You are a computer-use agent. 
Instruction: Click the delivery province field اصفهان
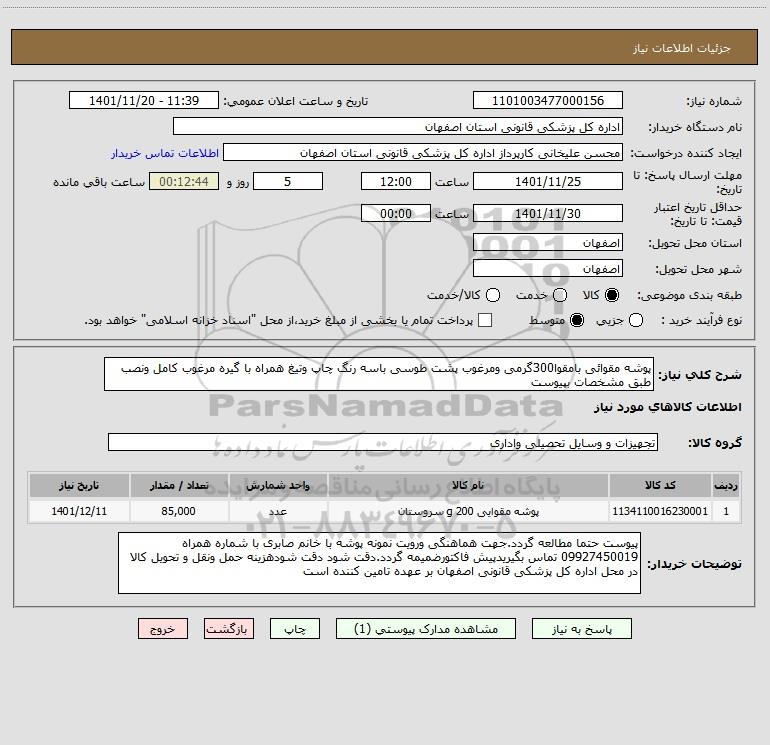pos(548,243)
